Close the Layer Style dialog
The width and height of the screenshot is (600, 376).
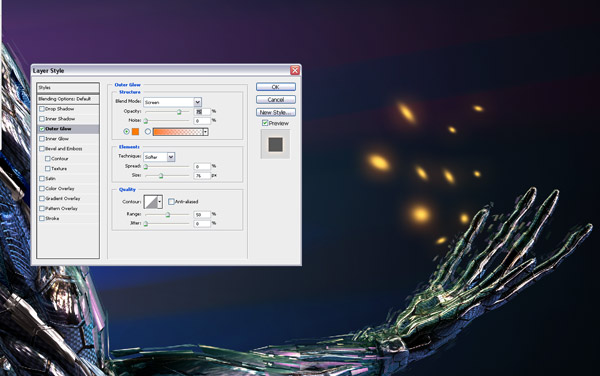295,70
